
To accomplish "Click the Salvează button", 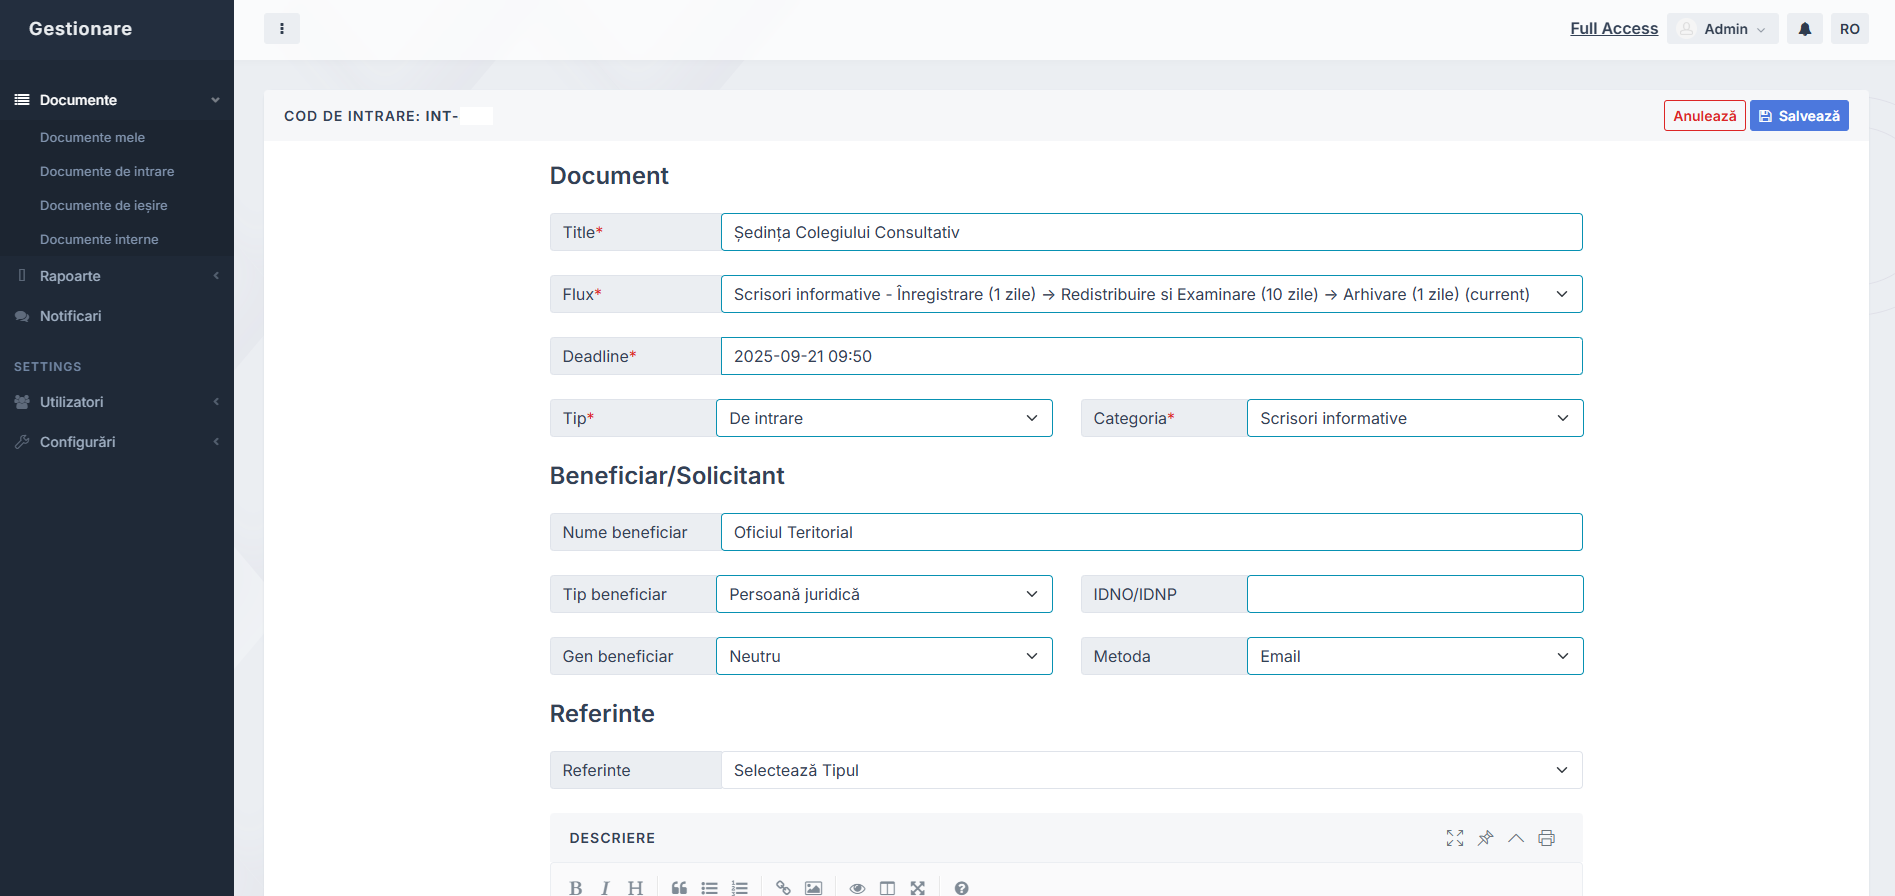I will pyautogui.click(x=1798, y=116).
